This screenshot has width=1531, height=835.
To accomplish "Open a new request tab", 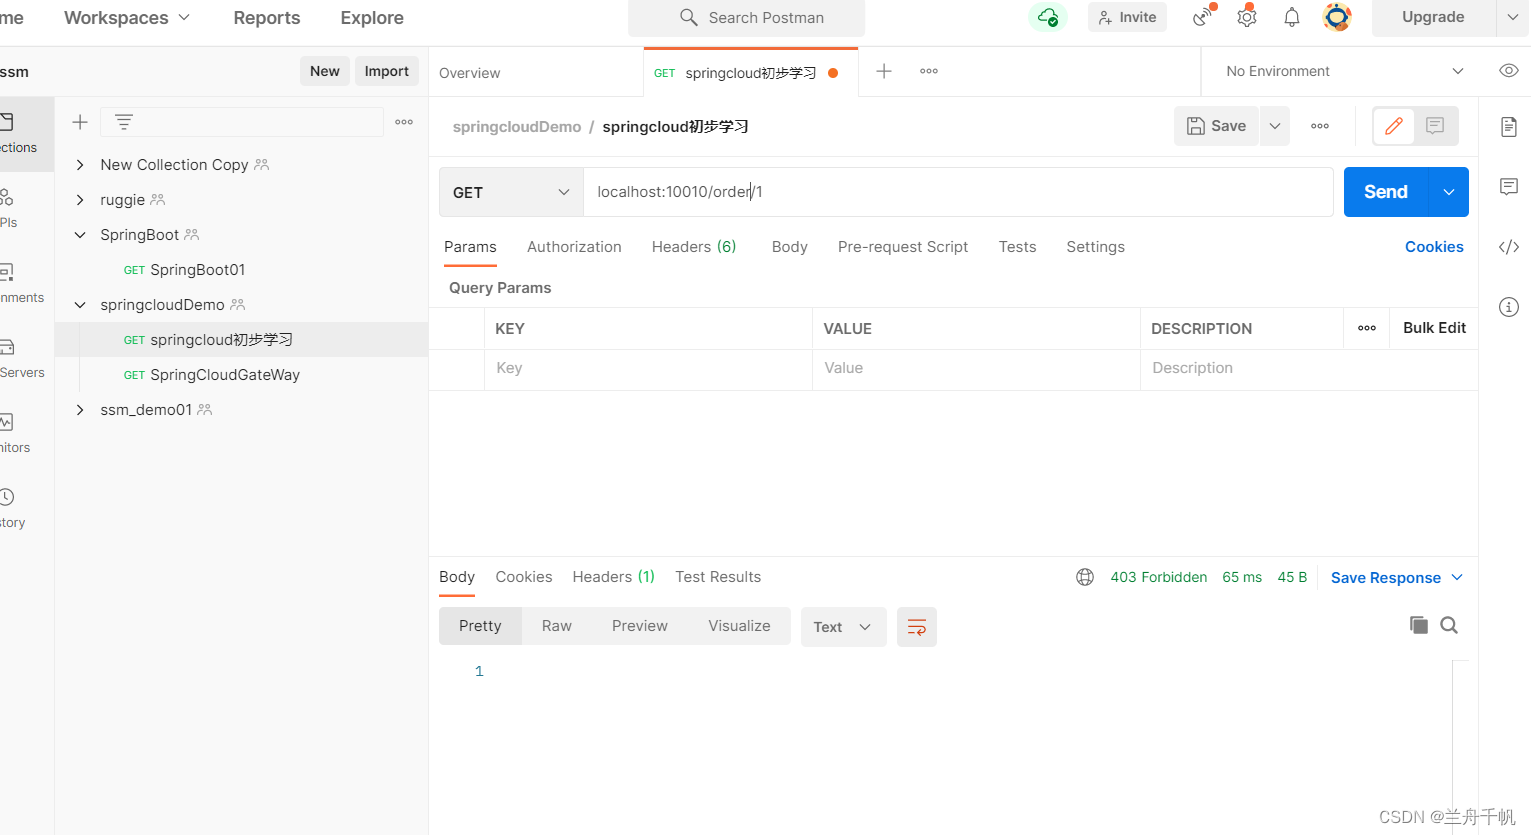I will point(884,71).
